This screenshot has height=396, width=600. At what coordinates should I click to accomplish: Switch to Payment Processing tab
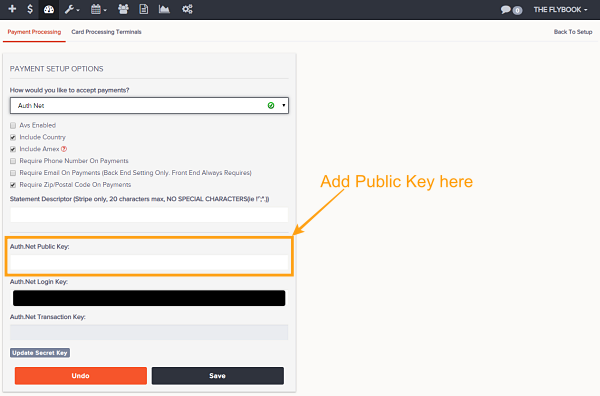coord(34,32)
